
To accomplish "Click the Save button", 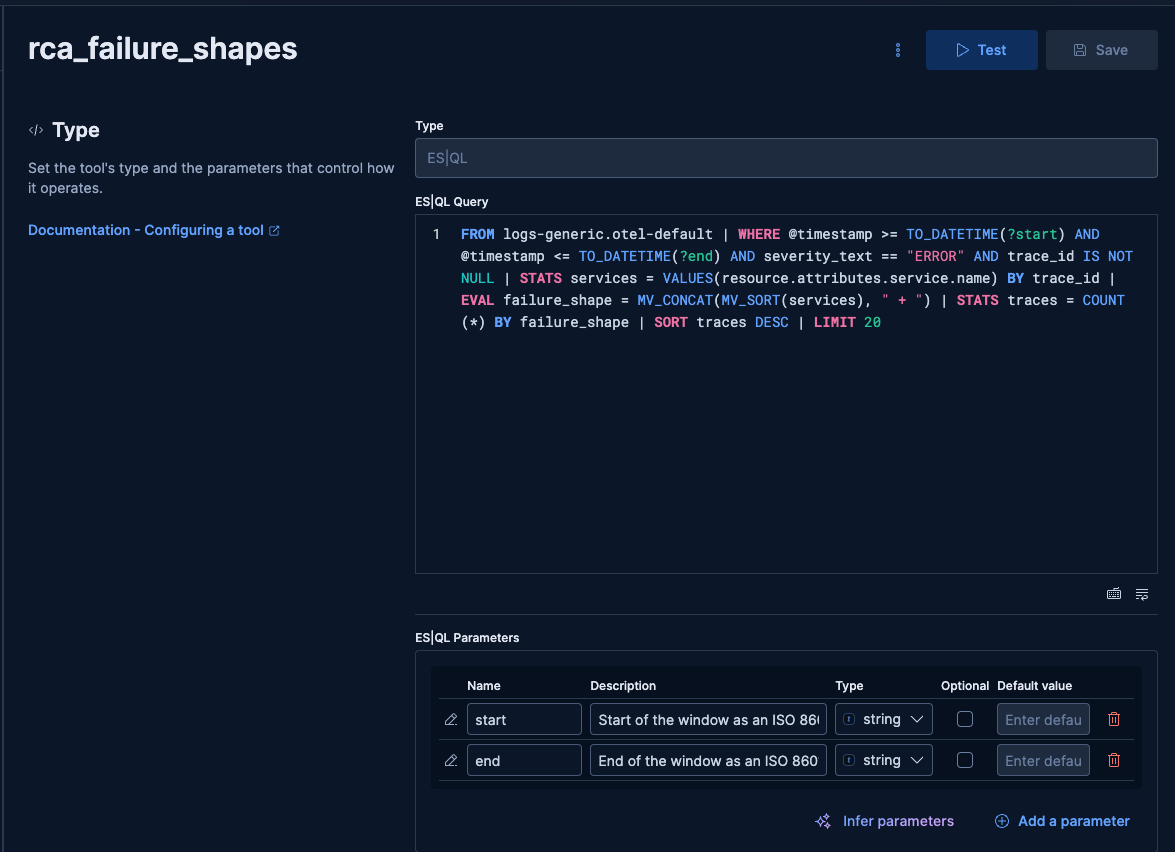I will coord(1102,50).
